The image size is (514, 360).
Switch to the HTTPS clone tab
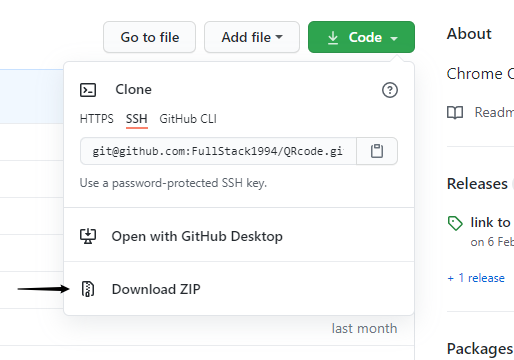pos(97,119)
